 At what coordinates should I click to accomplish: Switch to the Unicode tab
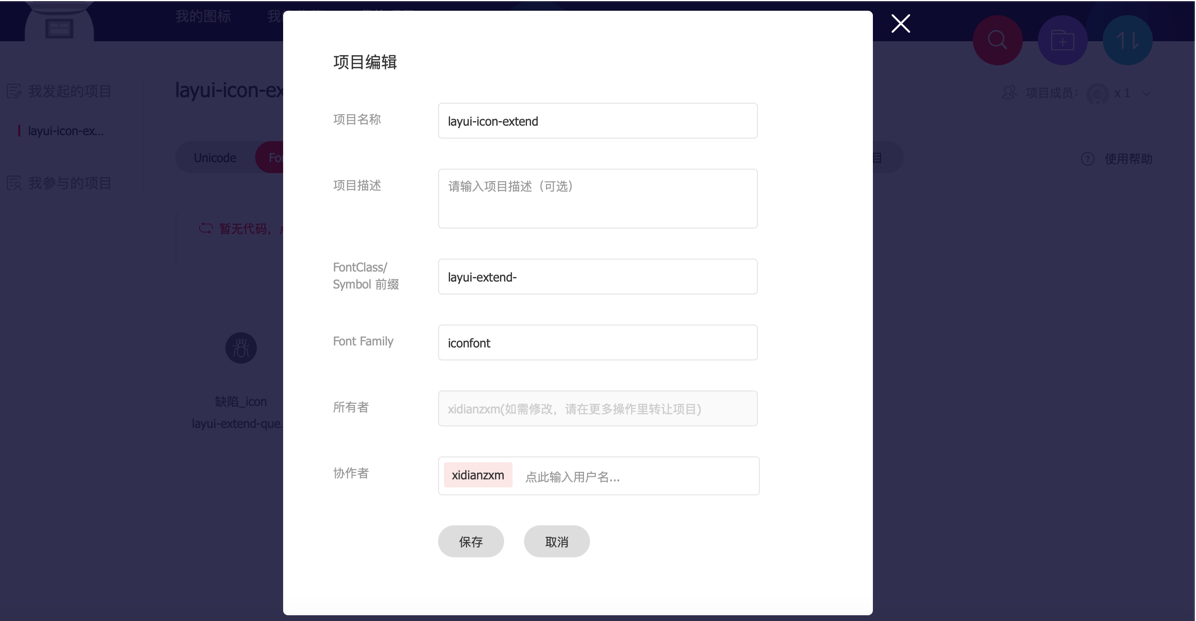pyautogui.click(x=214, y=158)
